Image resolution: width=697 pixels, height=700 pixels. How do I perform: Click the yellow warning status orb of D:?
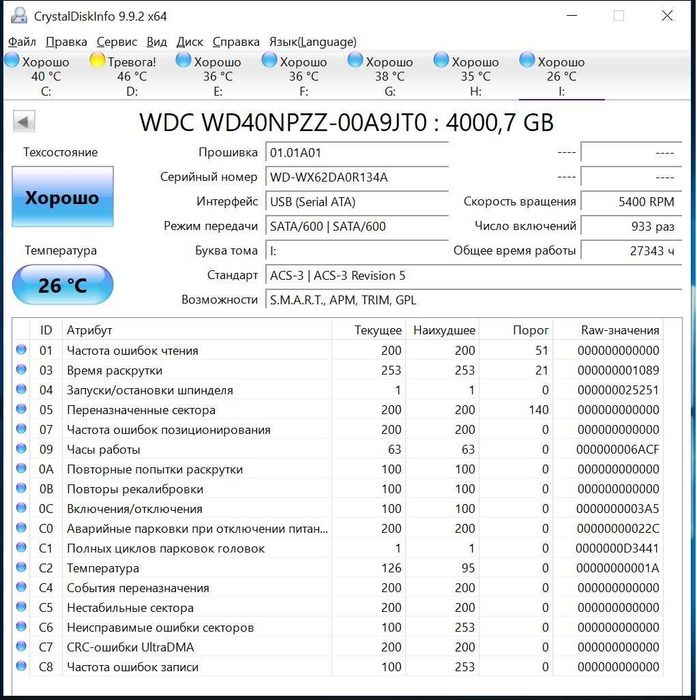[97, 60]
